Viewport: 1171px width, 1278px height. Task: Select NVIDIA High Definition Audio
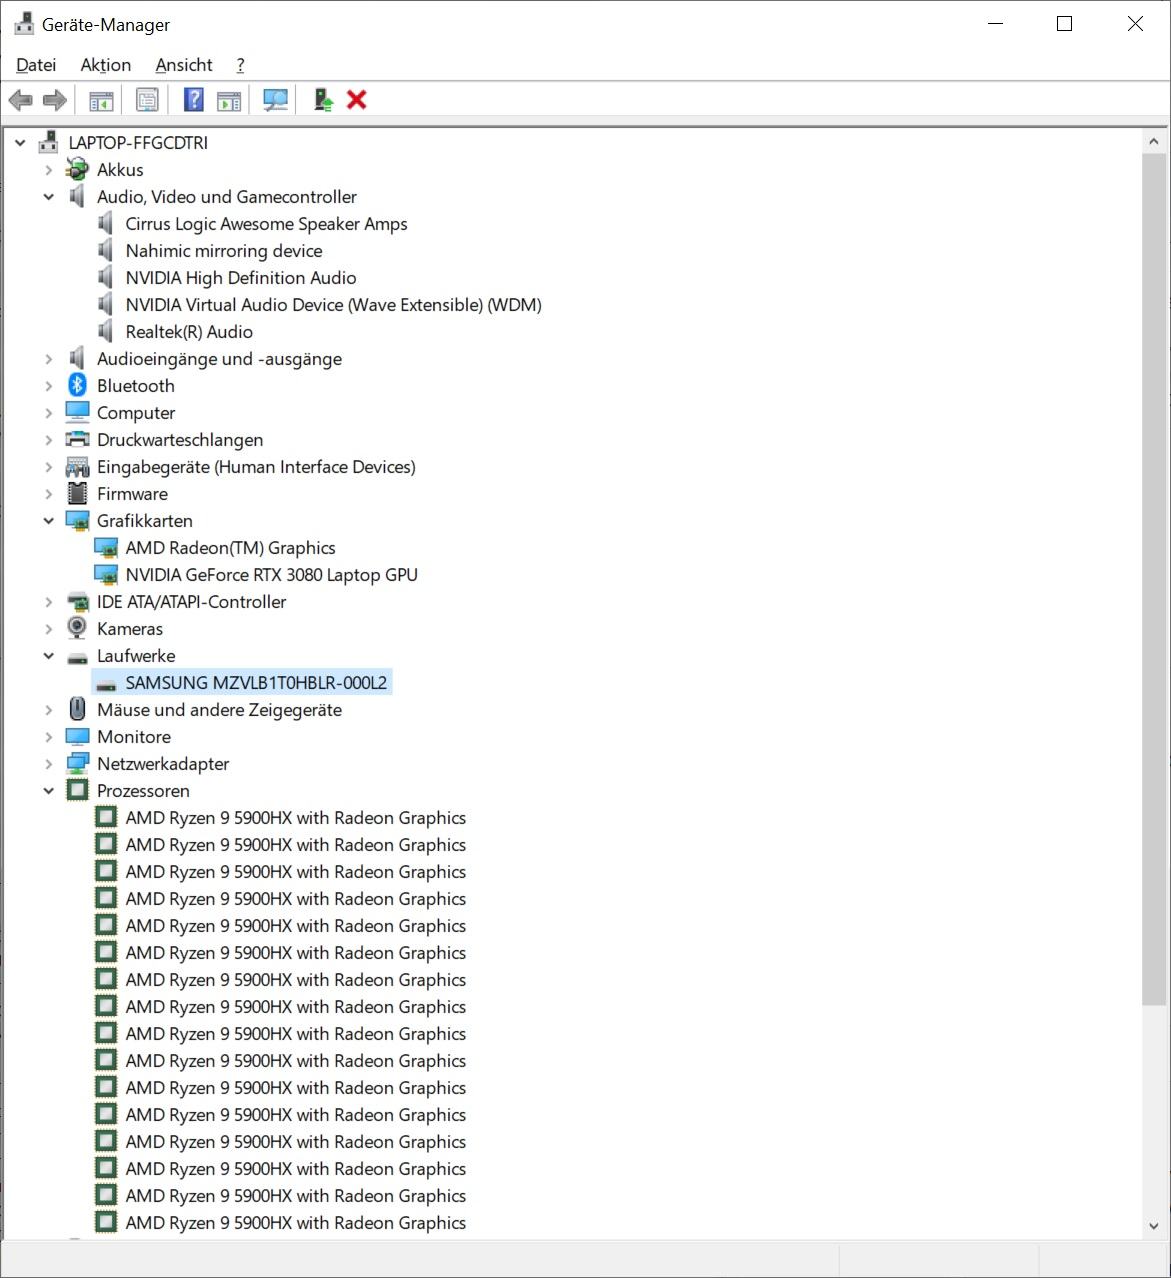(241, 277)
